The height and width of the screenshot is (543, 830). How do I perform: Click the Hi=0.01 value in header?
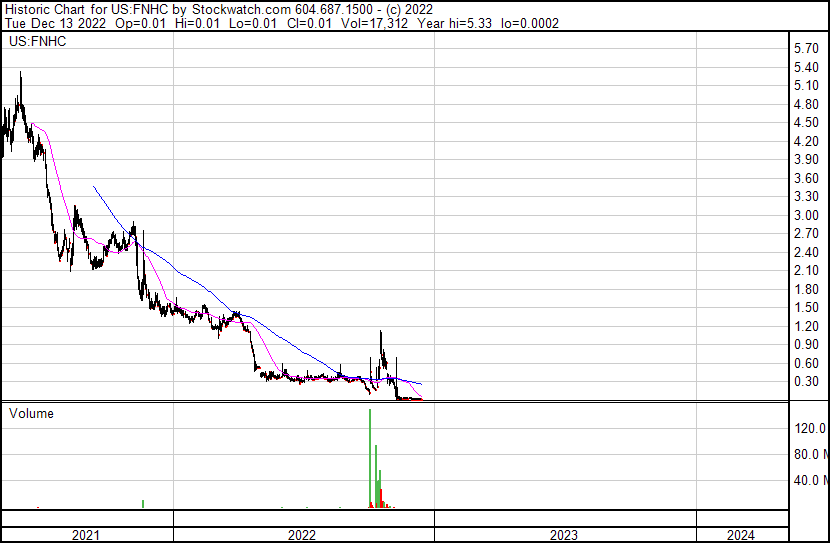(x=197, y=23)
